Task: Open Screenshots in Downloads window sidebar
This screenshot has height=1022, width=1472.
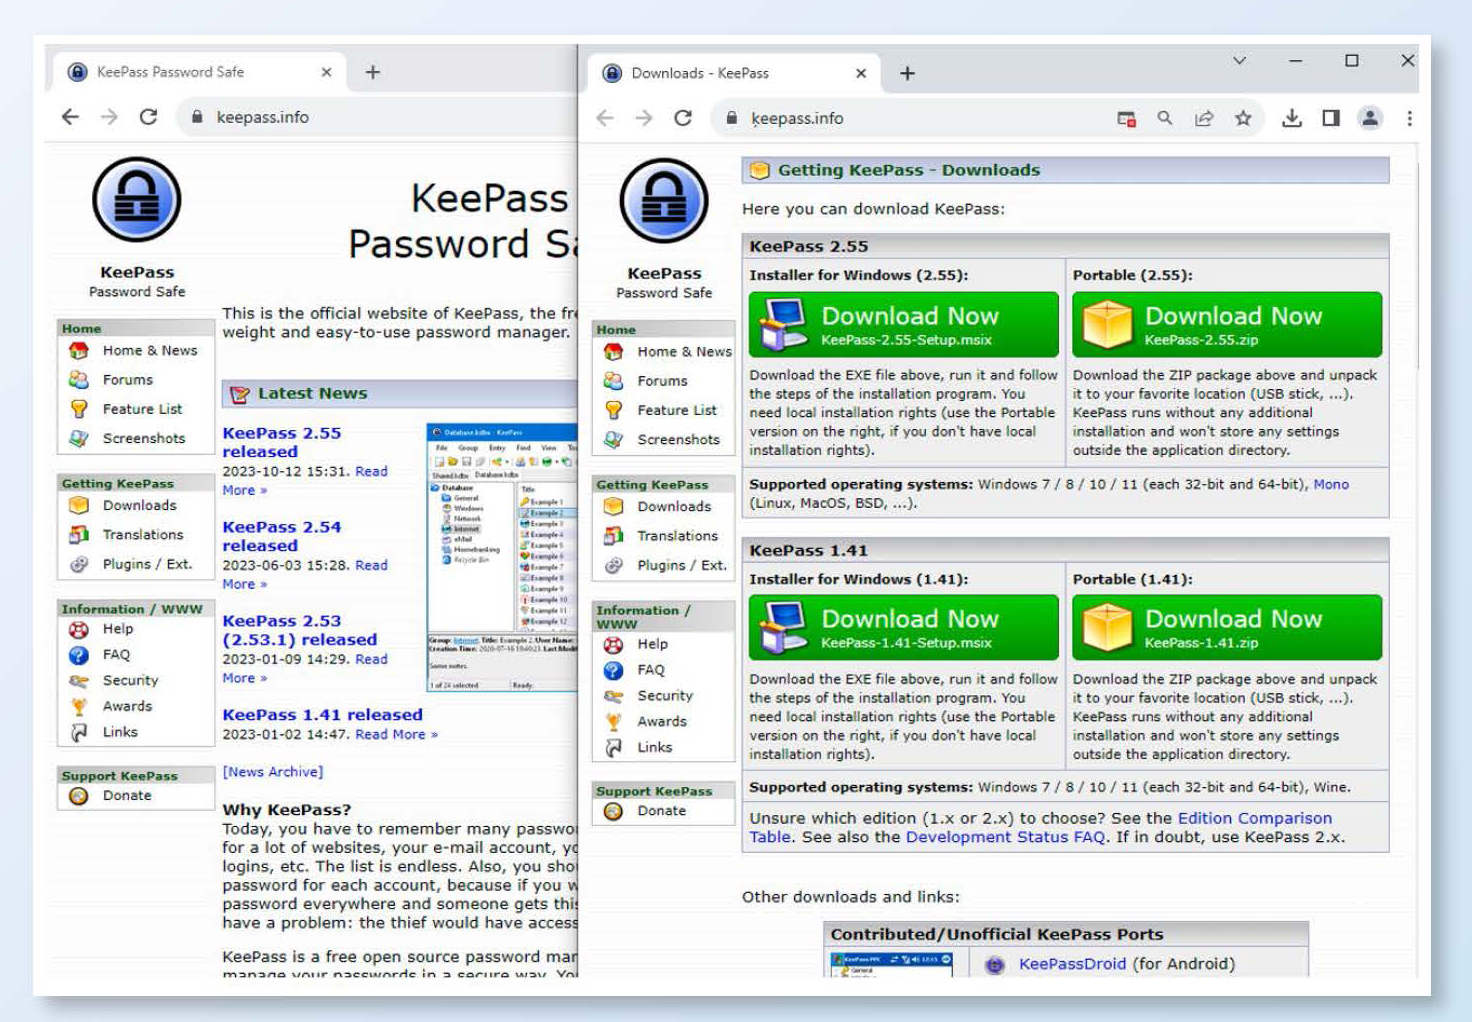Action: click(678, 439)
